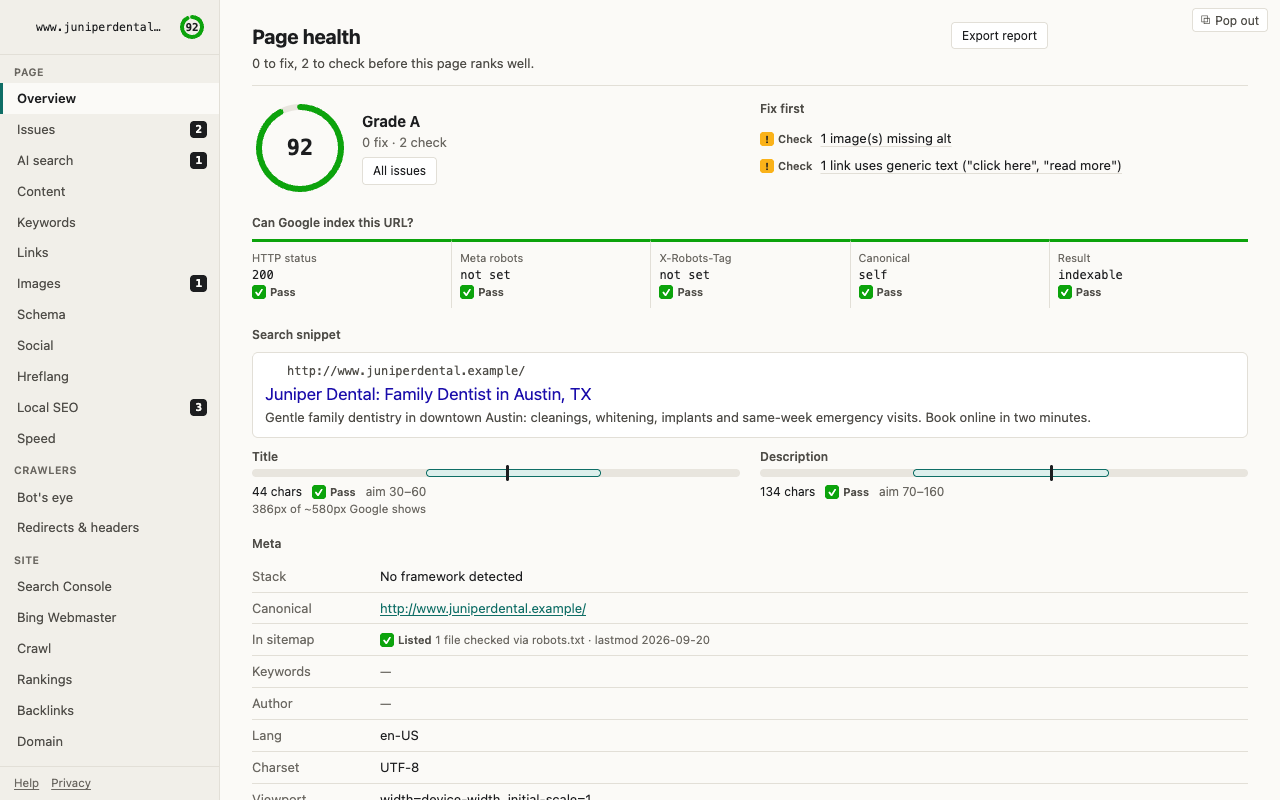Viewport: 1280px width, 800px height.
Task: Open the "1 image(s) missing alt" issue
Action: [886, 139]
